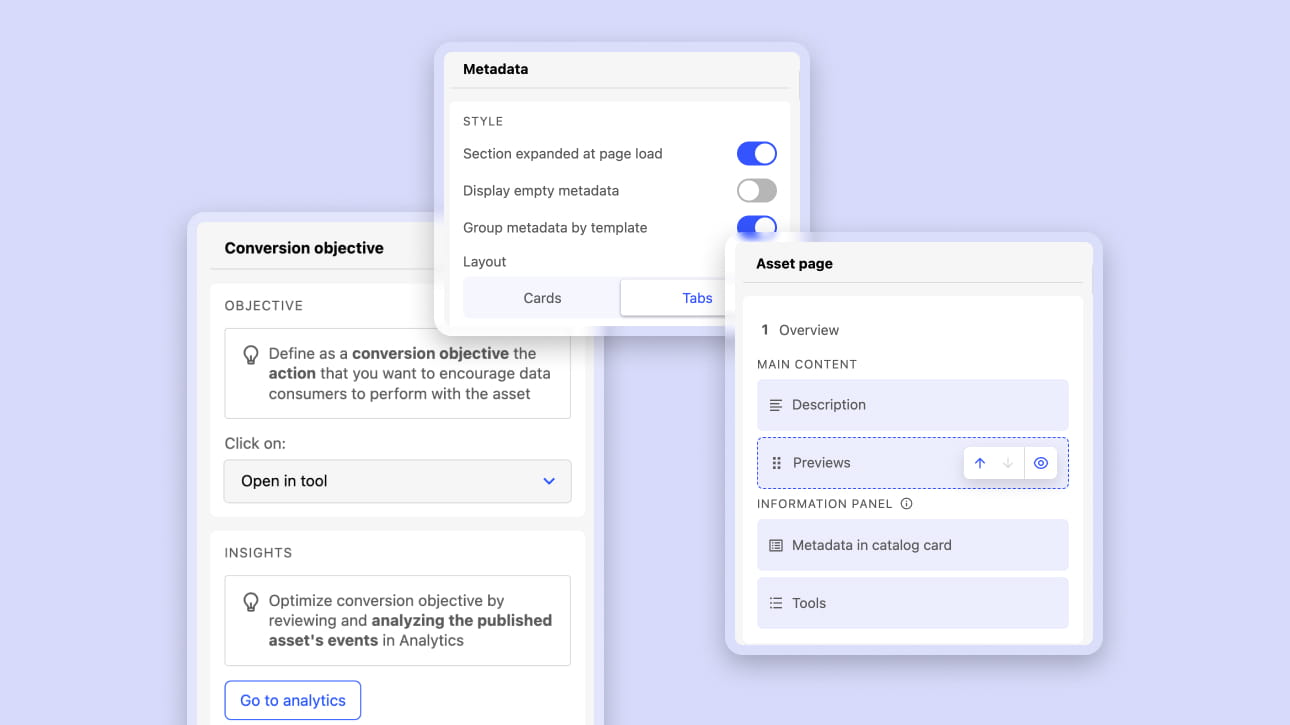Image resolution: width=1290 pixels, height=725 pixels.
Task: Click the Metadata in catalog card icon
Action: click(775, 545)
